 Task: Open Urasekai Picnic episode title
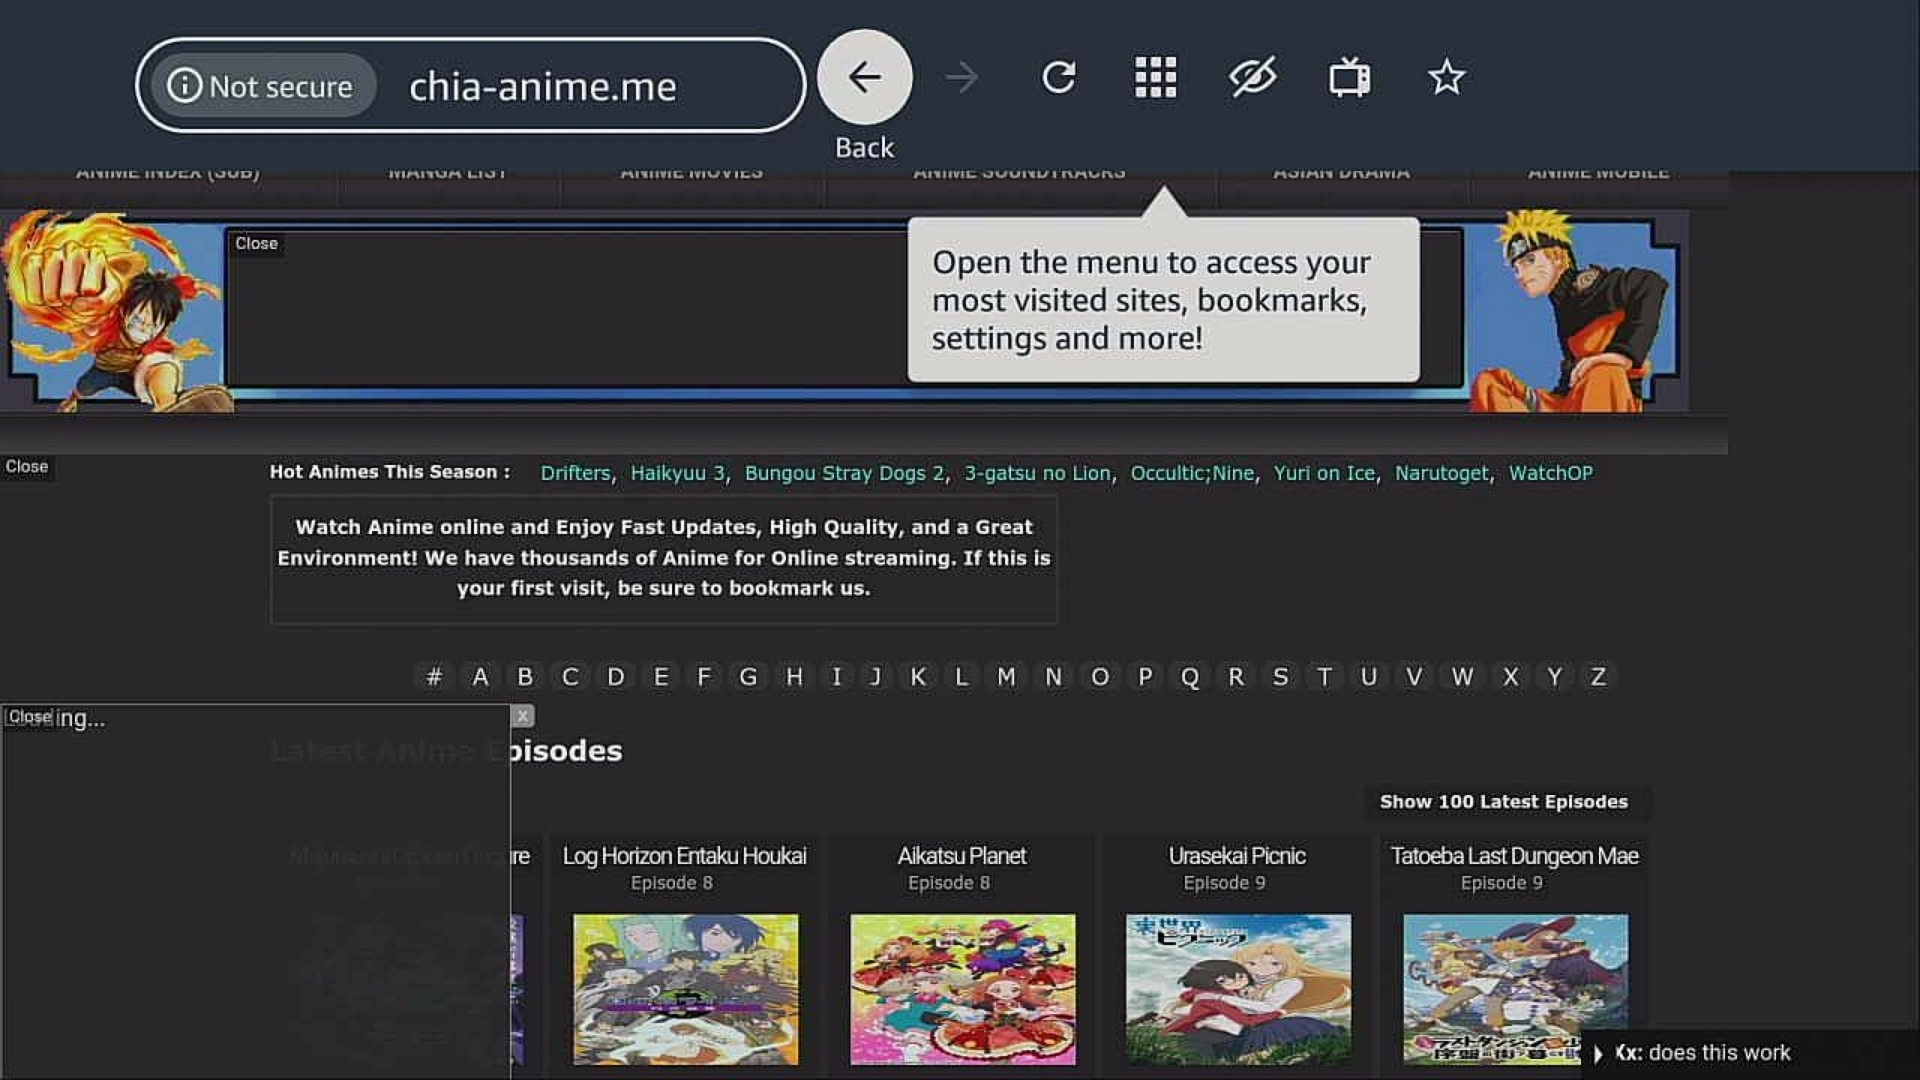tap(1237, 856)
